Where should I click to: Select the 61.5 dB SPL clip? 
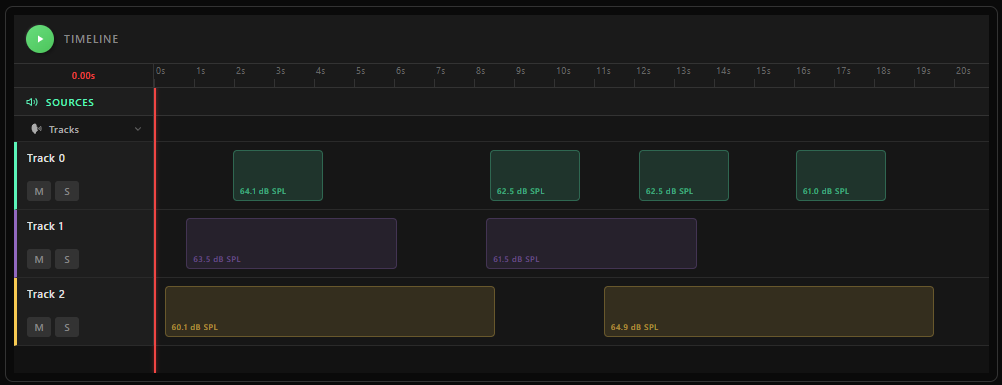[591, 243]
